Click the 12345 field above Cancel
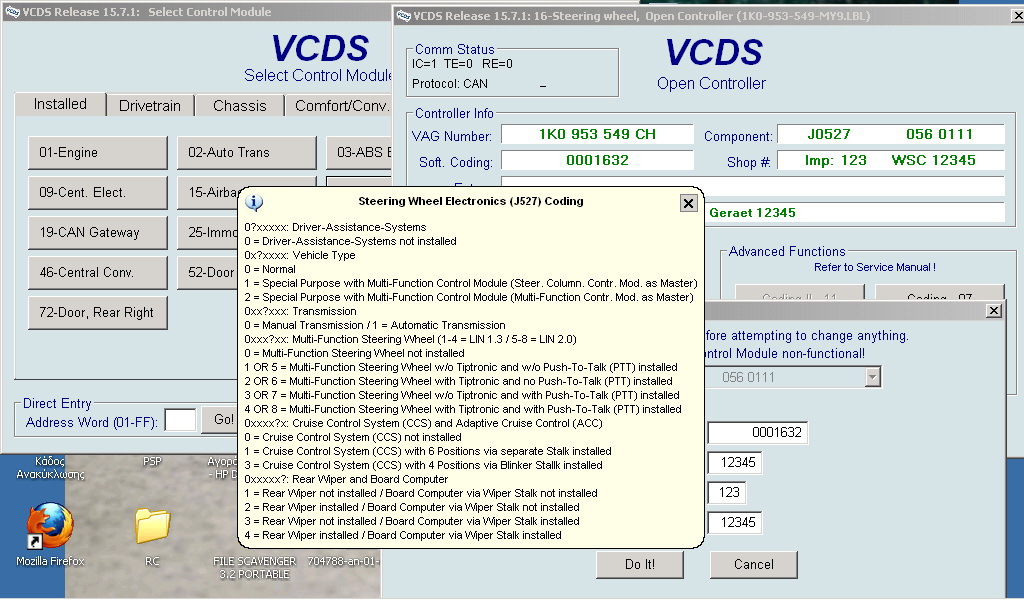 tap(735, 522)
